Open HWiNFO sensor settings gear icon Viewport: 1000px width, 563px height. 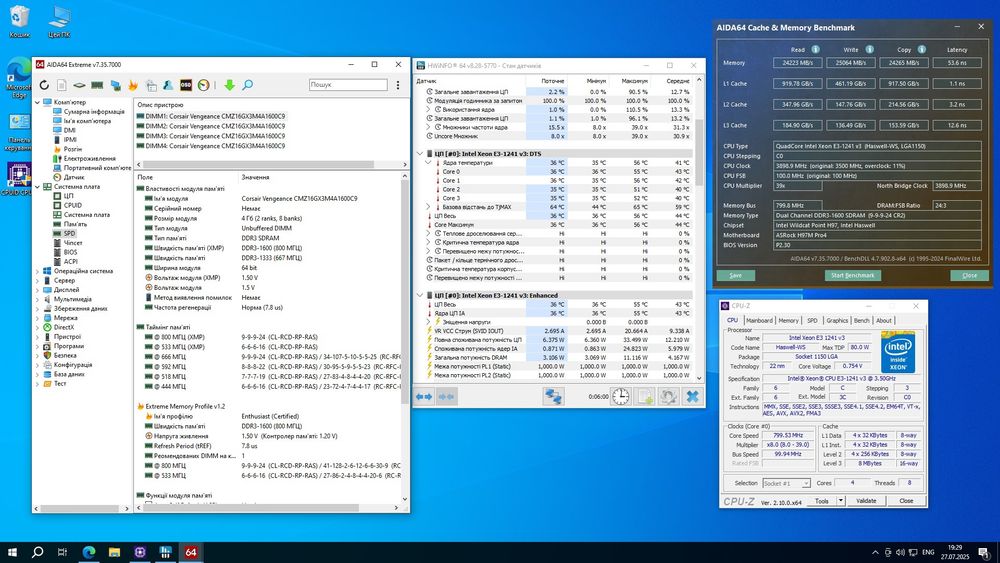668,397
